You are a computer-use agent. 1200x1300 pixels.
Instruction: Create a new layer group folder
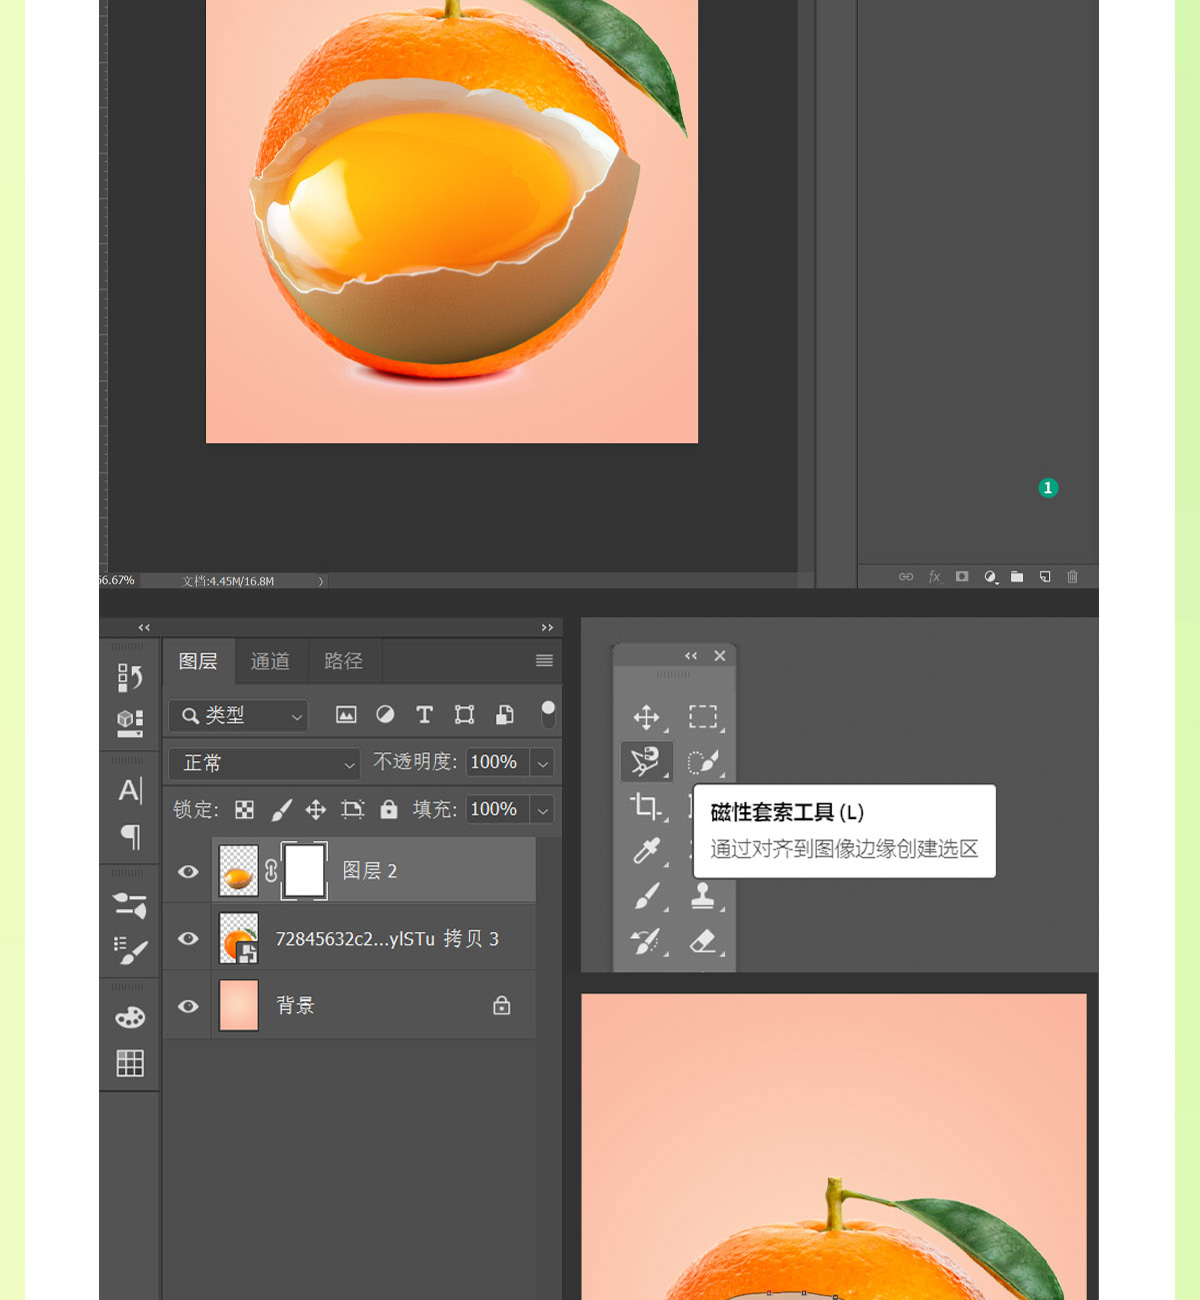click(1017, 577)
